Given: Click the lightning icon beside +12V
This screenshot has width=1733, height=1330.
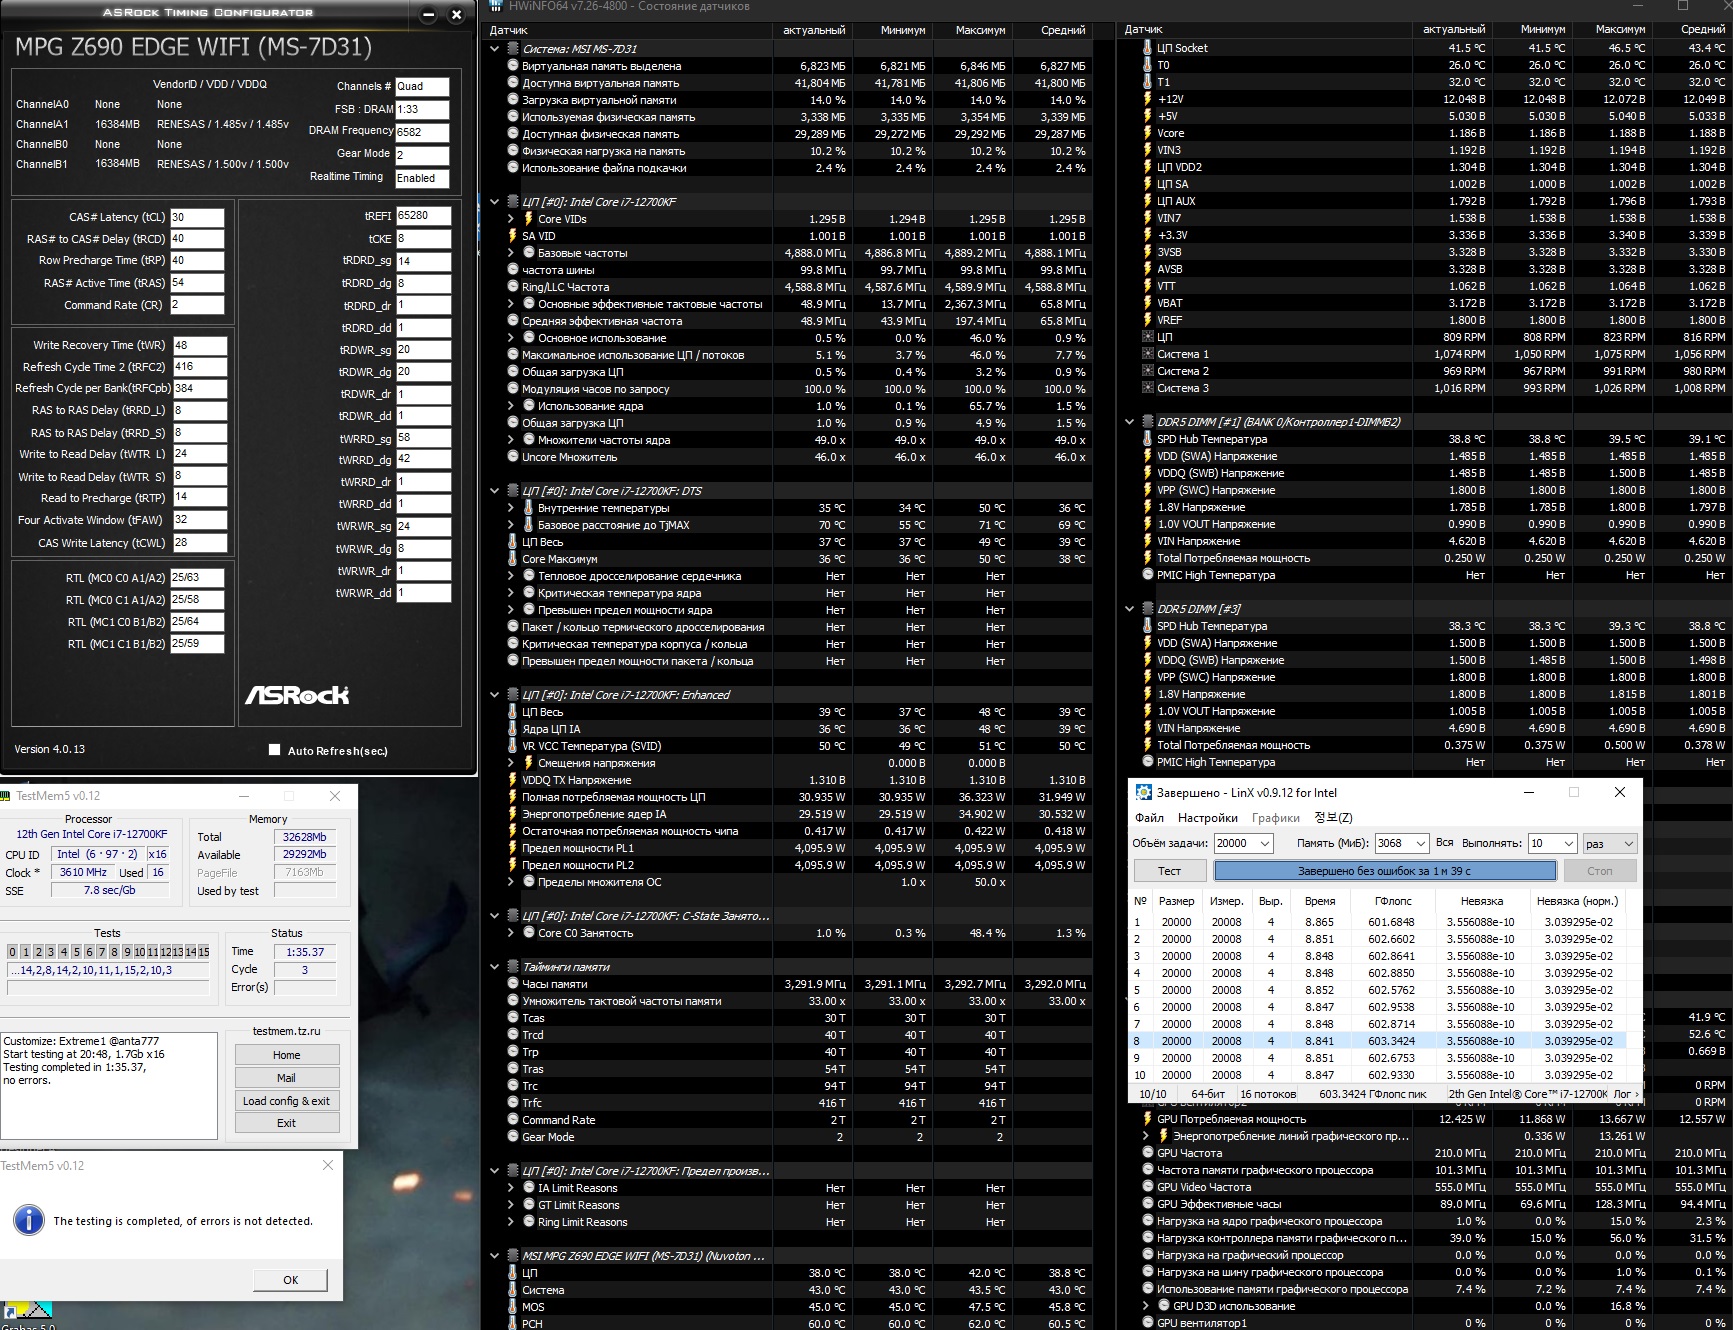Looking at the screenshot, I should pos(1147,99).
